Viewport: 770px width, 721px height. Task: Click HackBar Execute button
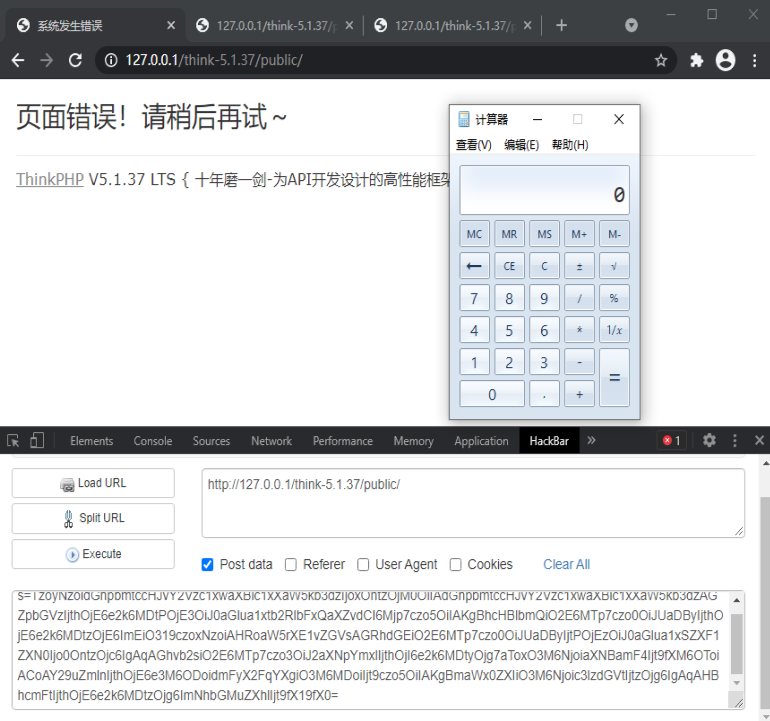(x=93, y=554)
